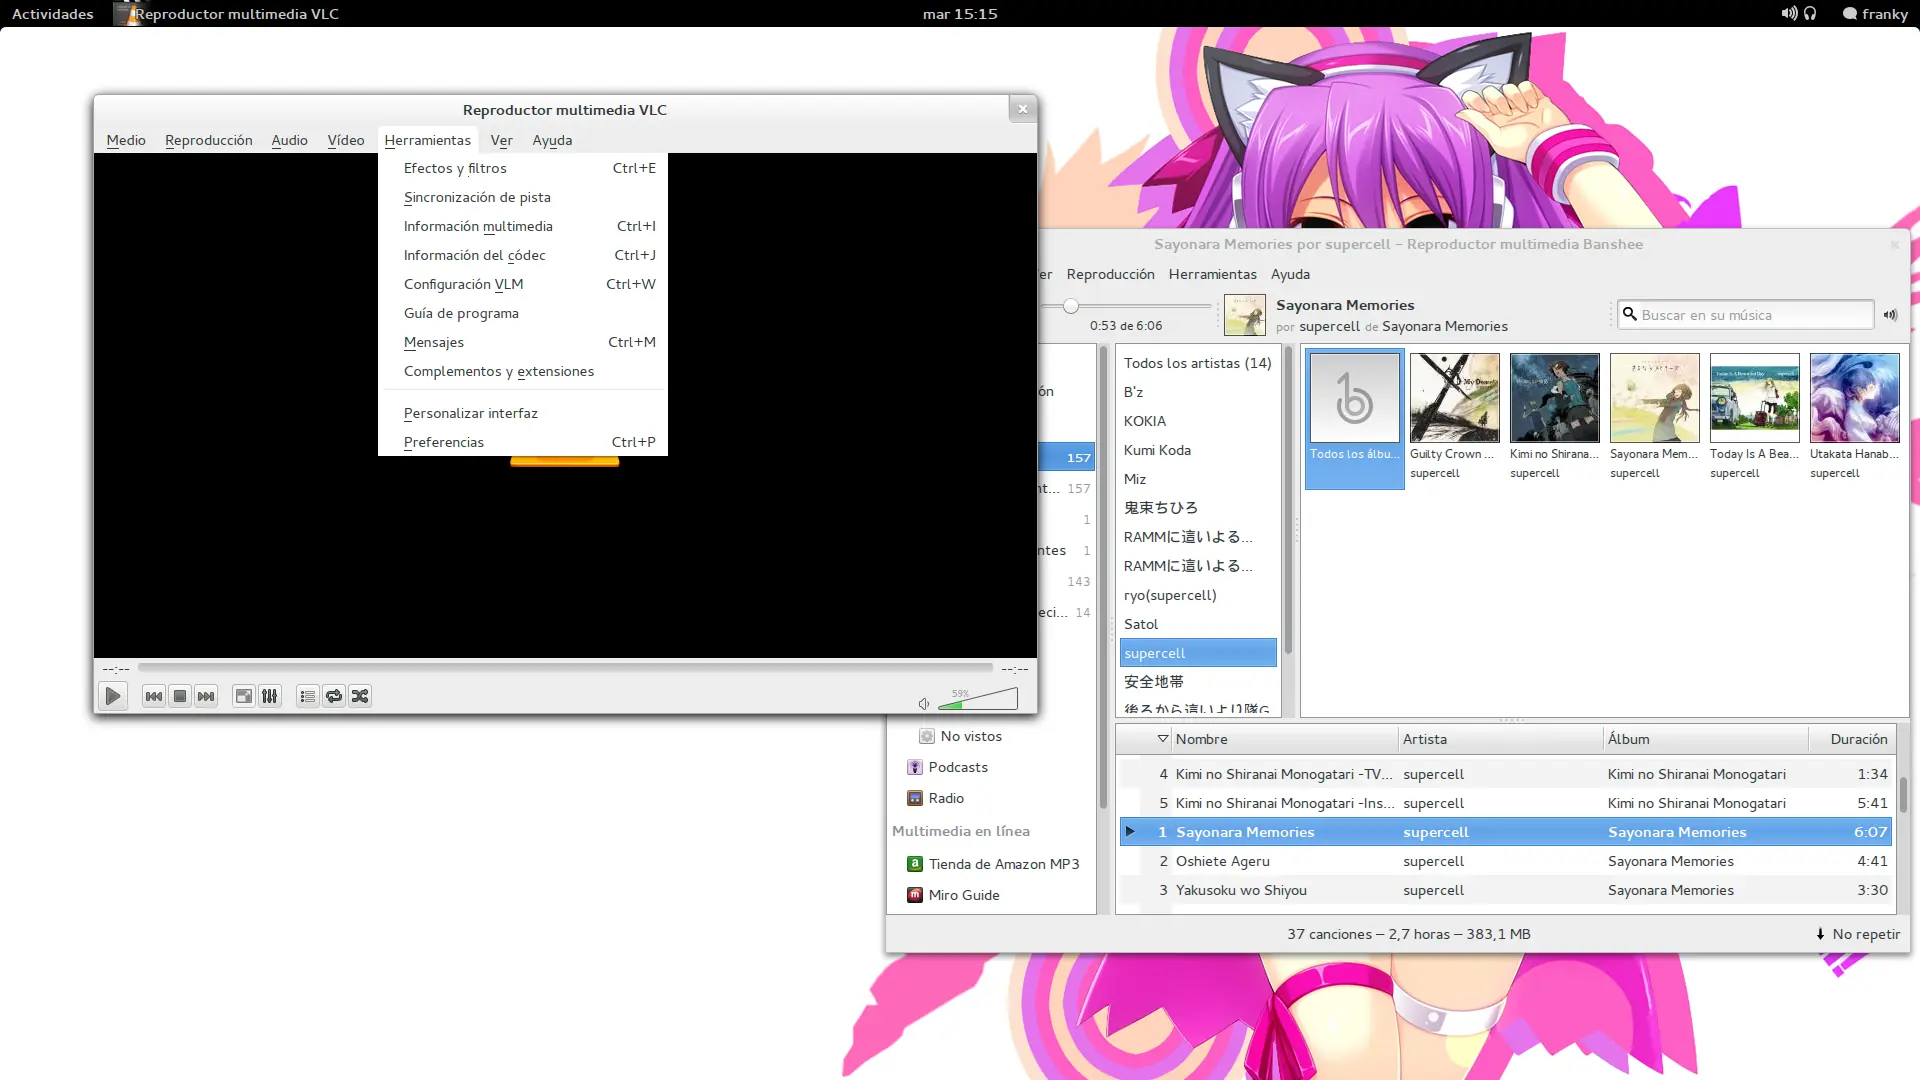The width and height of the screenshot is (1920, 1080).
Task: Select the Oshiete Ageru track row
Action: point(1506,861)
